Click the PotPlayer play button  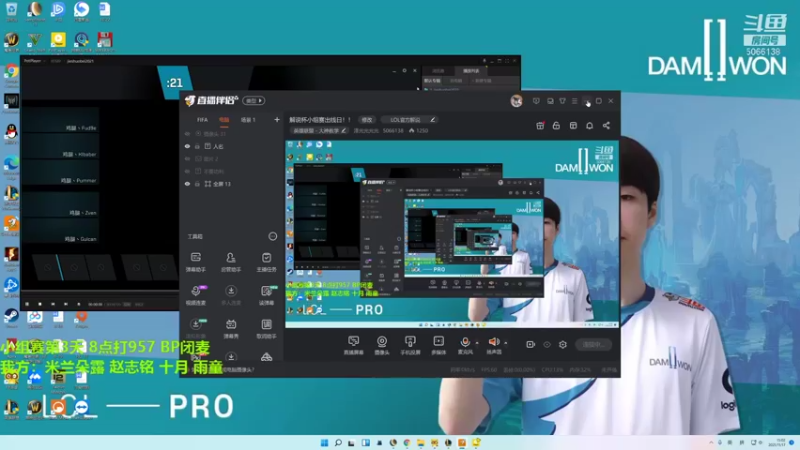[27, 304]
